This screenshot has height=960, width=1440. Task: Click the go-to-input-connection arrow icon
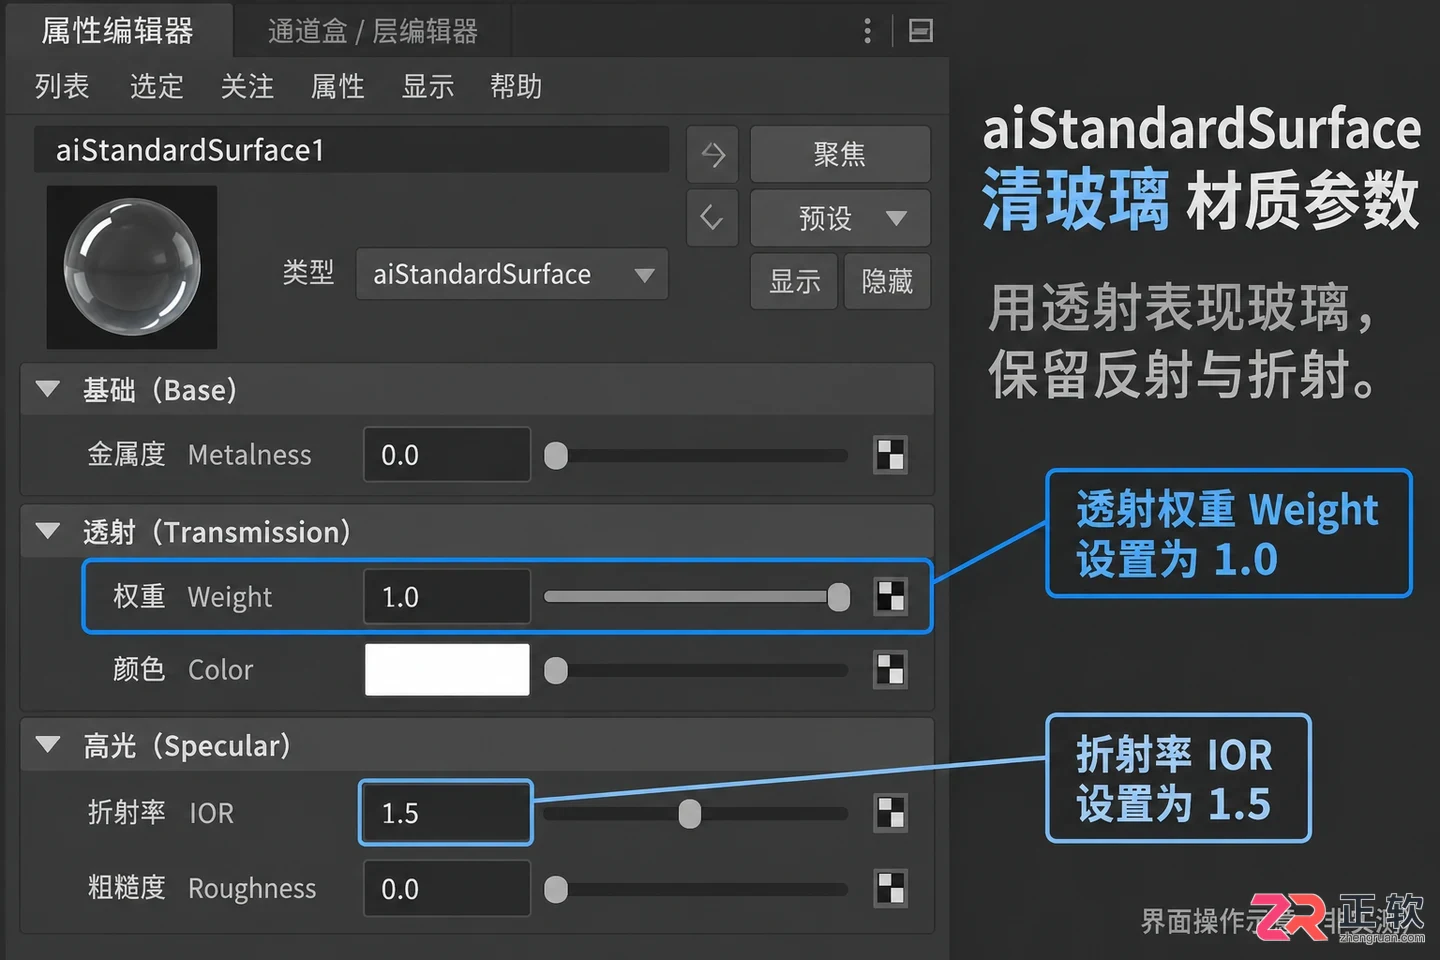(x=712, y=154)
